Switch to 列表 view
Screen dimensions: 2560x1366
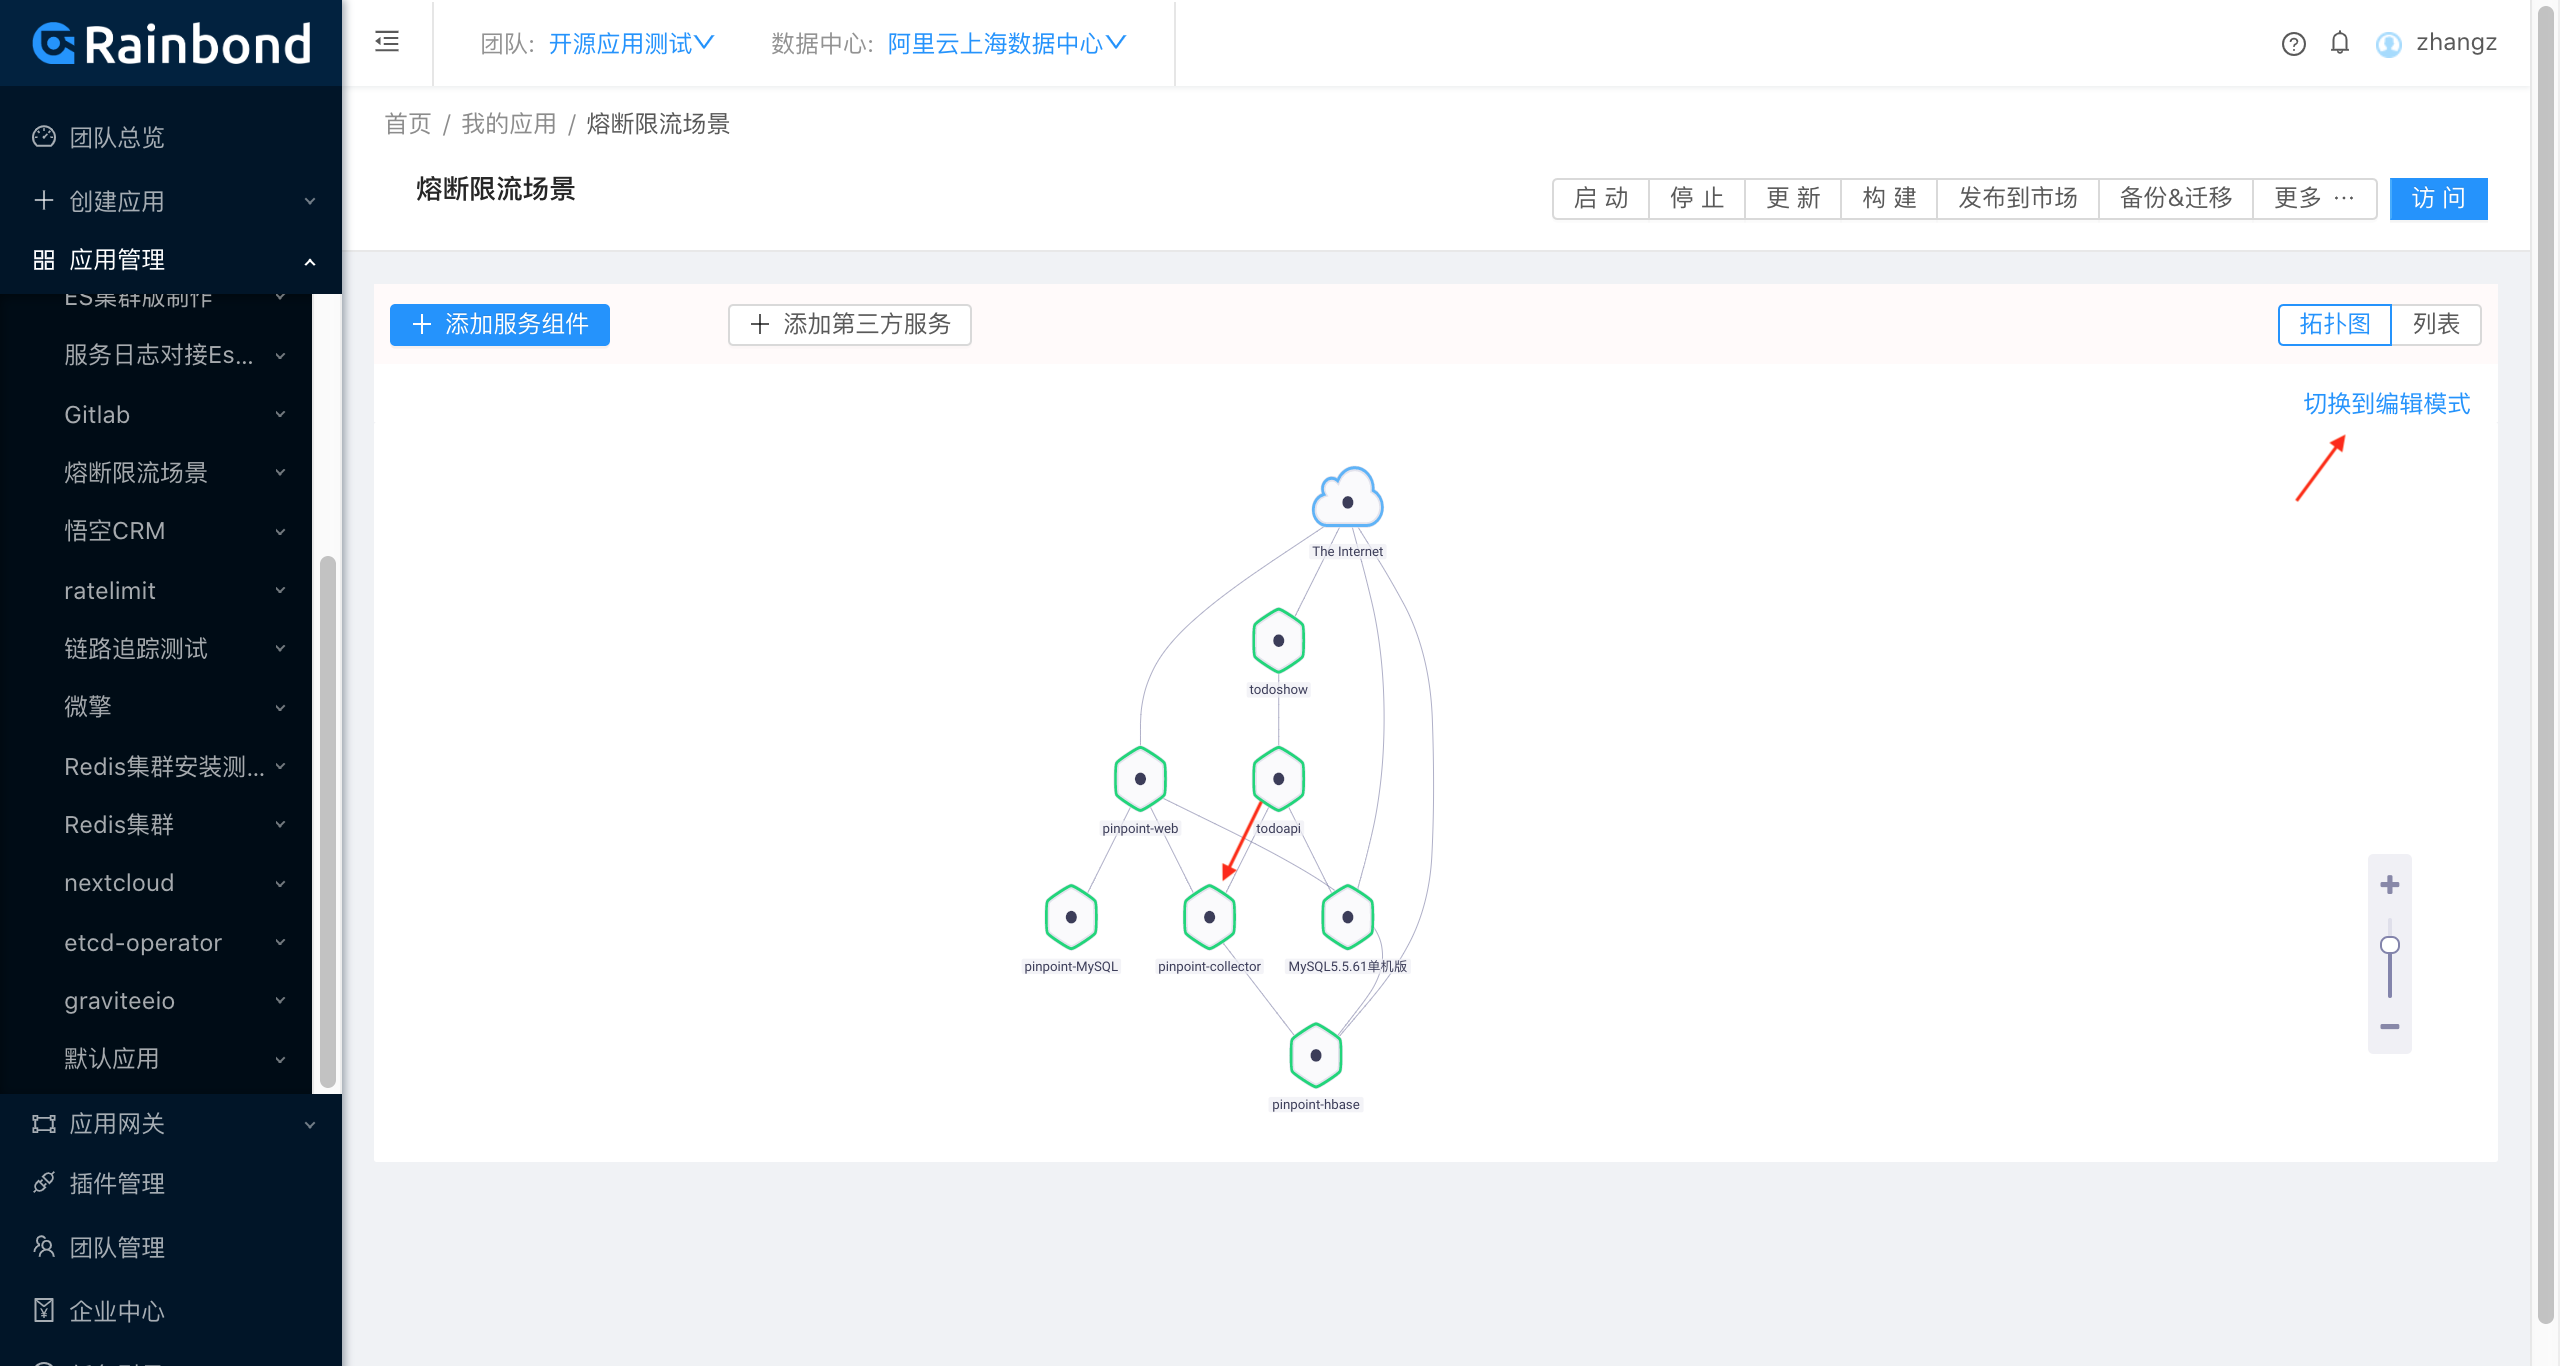[x=2436, y=324]
